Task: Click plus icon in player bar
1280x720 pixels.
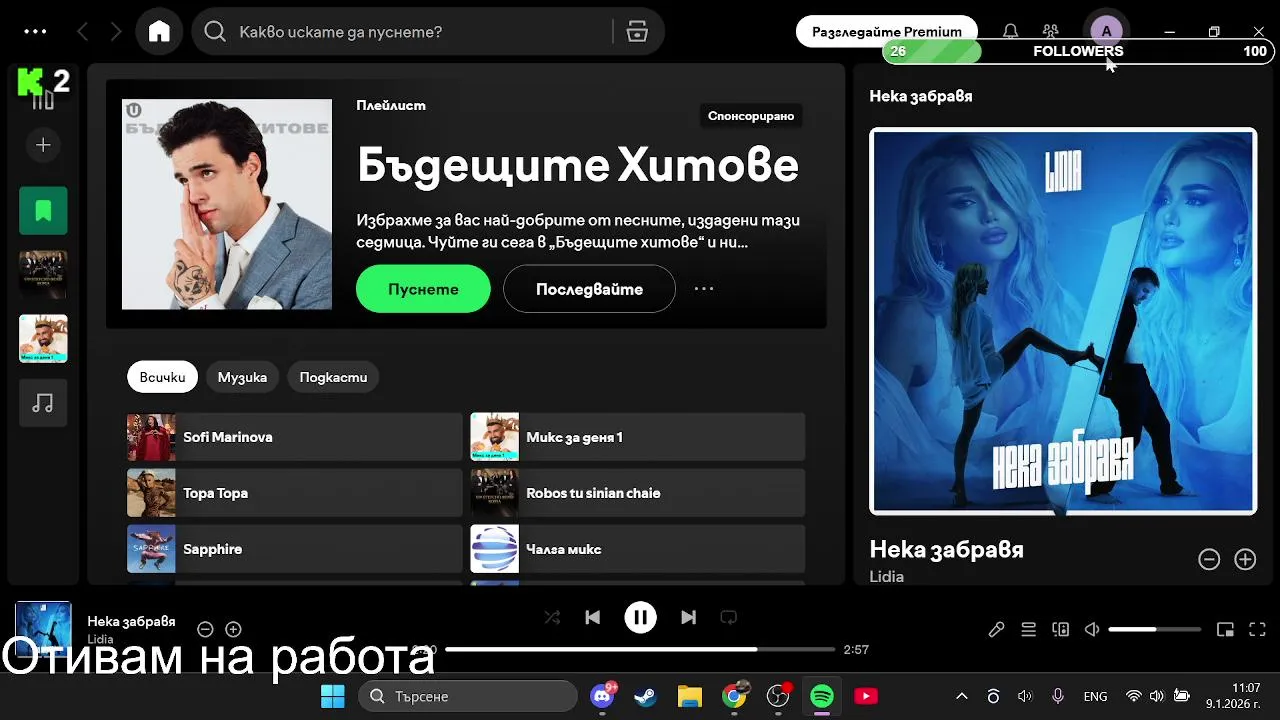Action: pos(233,629)
